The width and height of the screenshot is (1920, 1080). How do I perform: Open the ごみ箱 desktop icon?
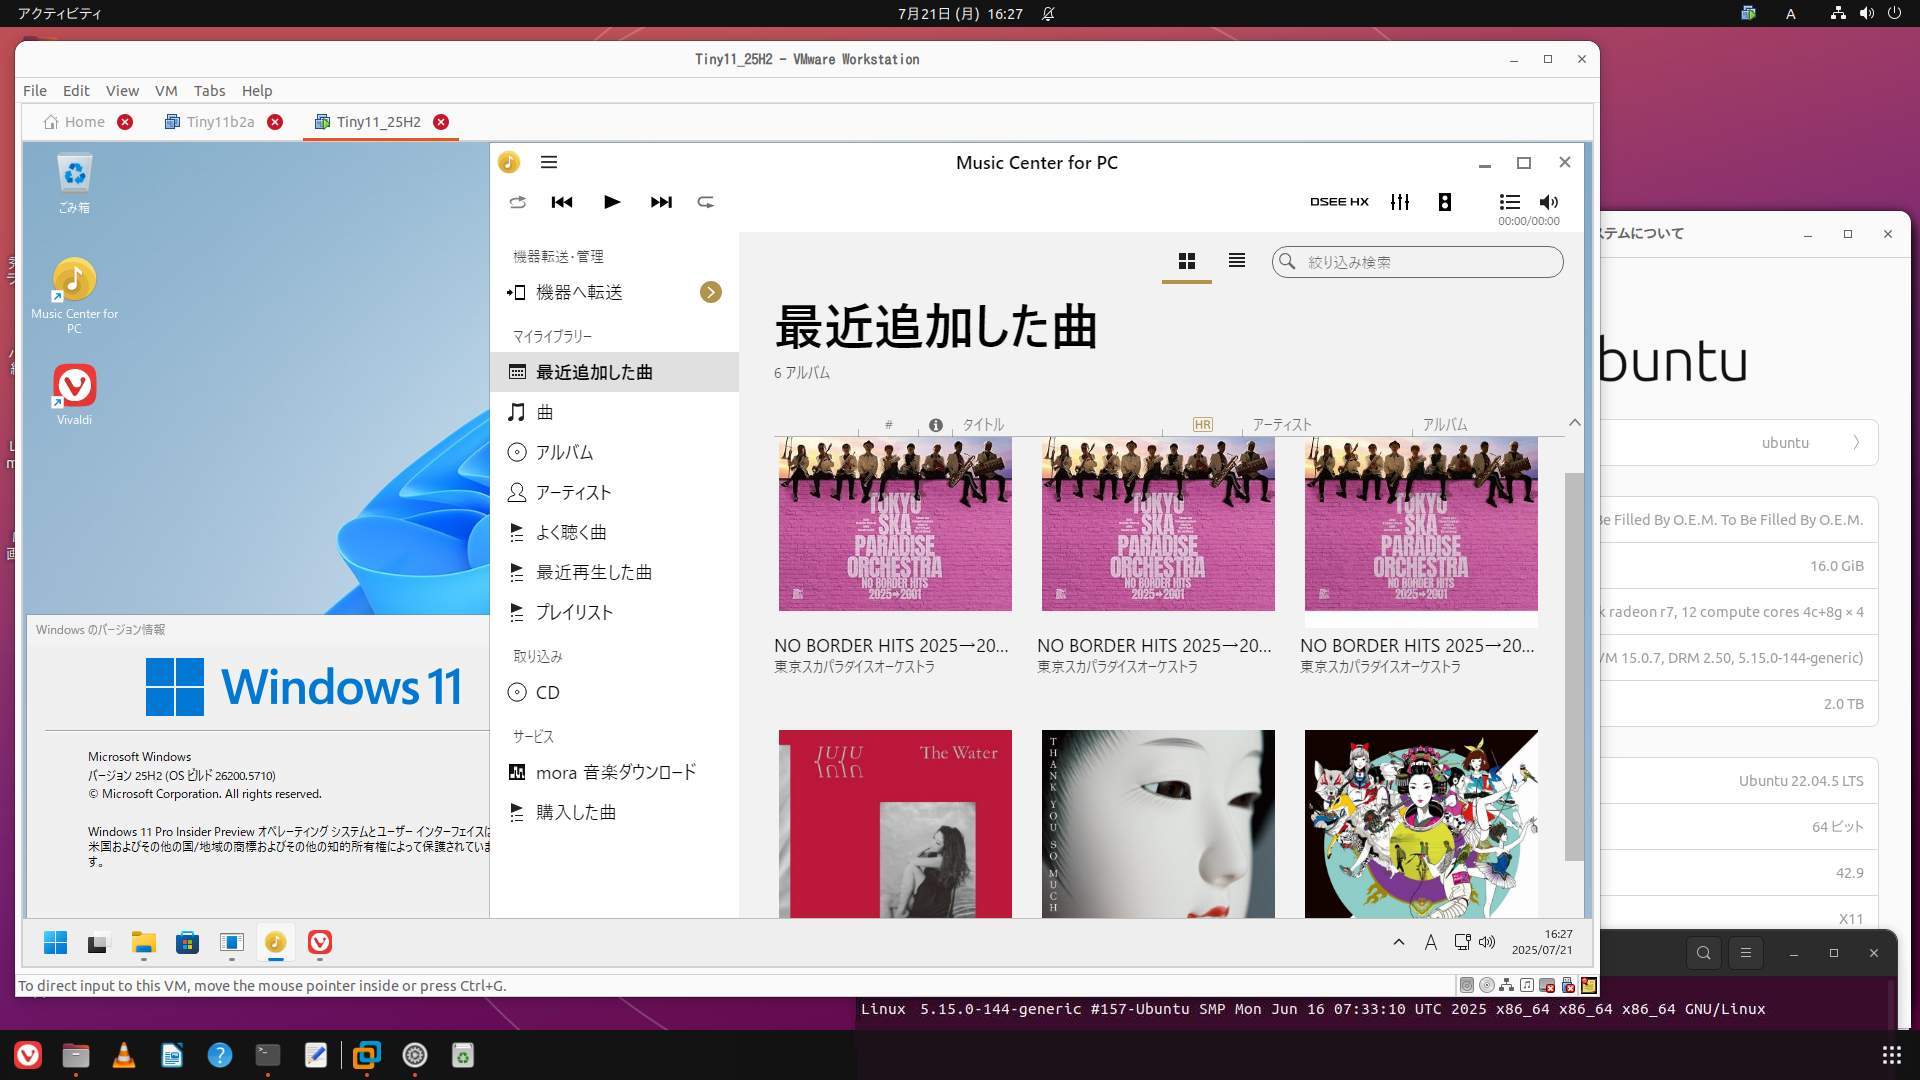(x=75, y=184)
